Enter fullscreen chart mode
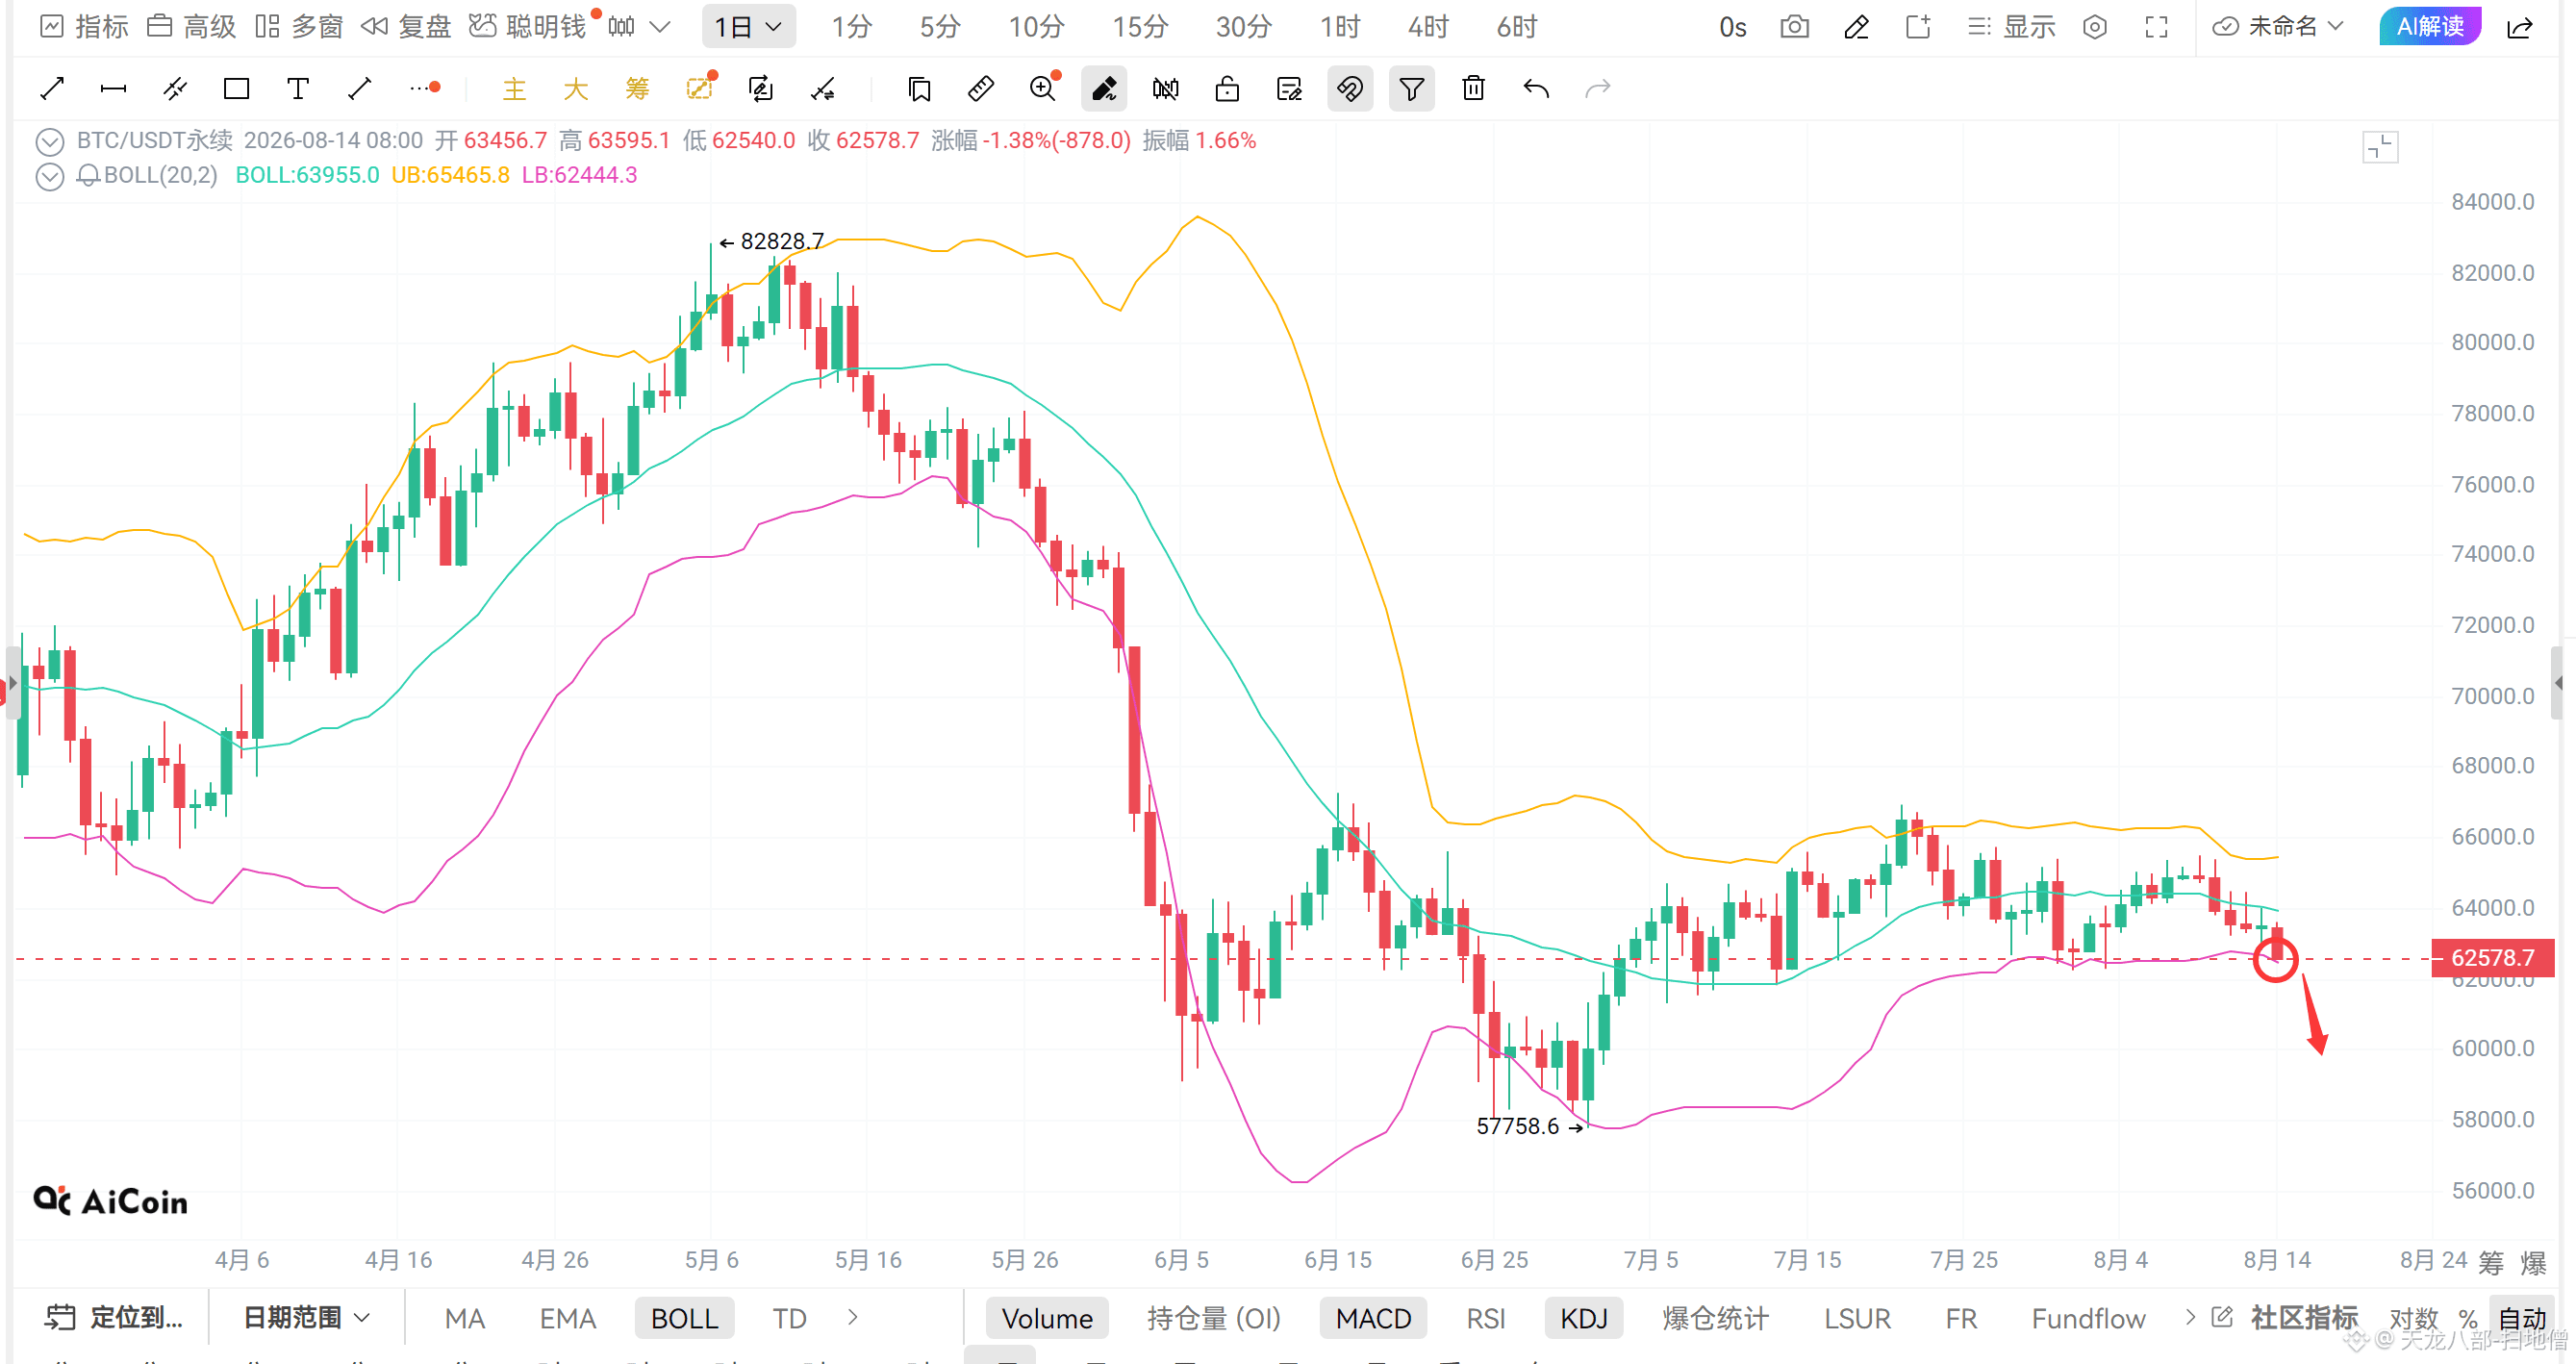Viewport: 2576px width, 1364px height. pyautogui.click(x=2157, y=27)
